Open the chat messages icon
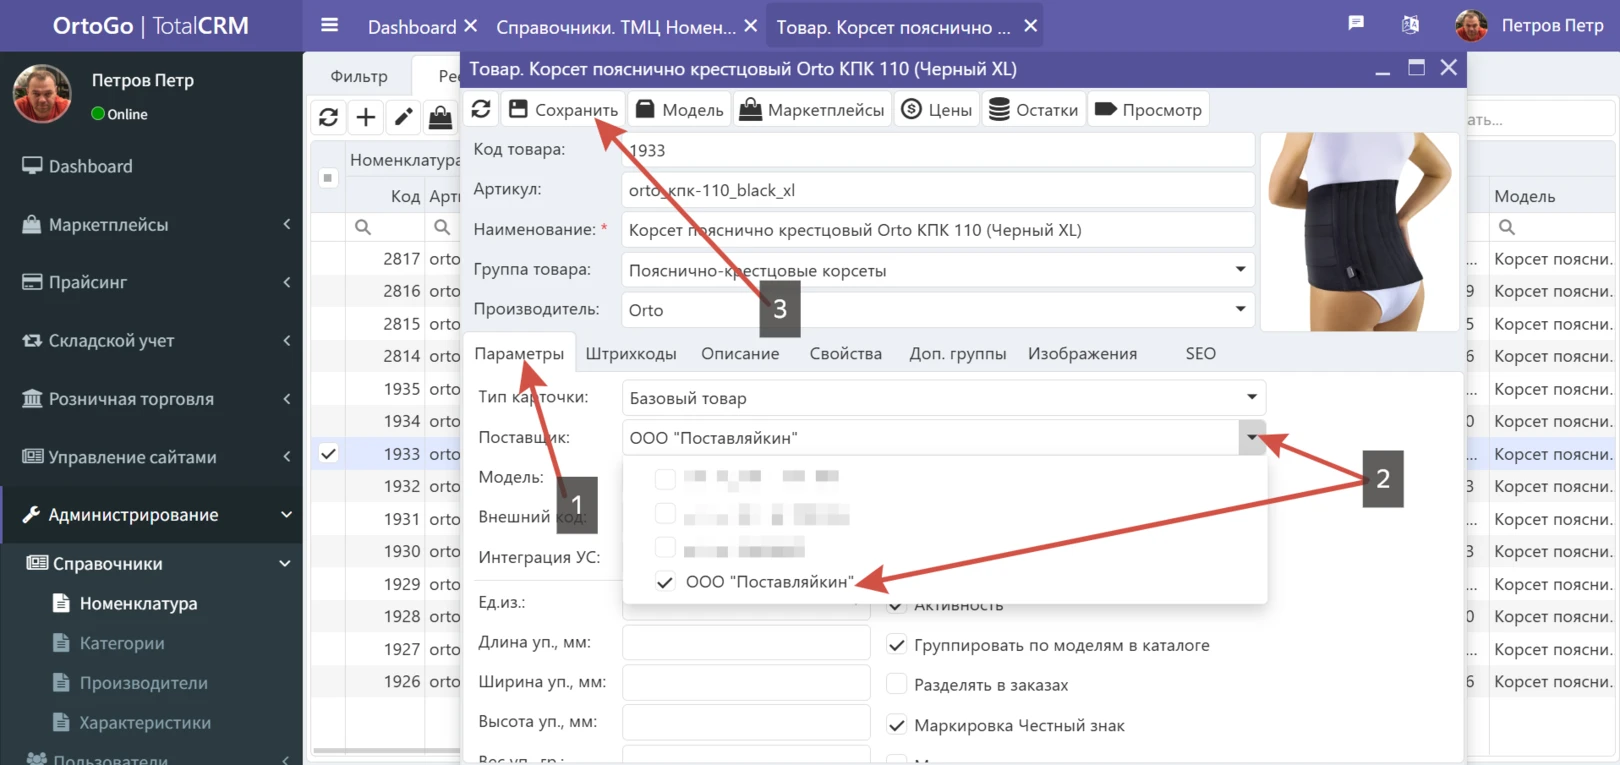Screen dimensions: 1620x765 point(1356,24)
